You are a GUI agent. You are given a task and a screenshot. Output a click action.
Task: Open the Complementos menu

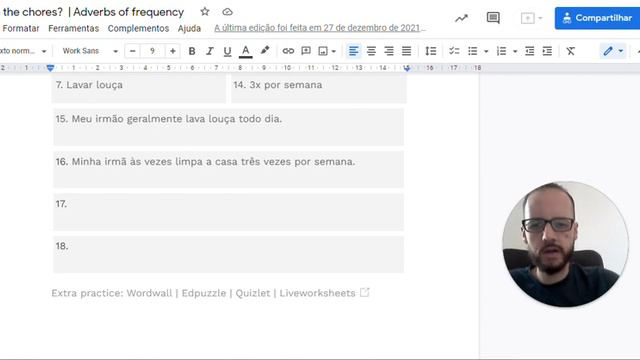point(138,28)
